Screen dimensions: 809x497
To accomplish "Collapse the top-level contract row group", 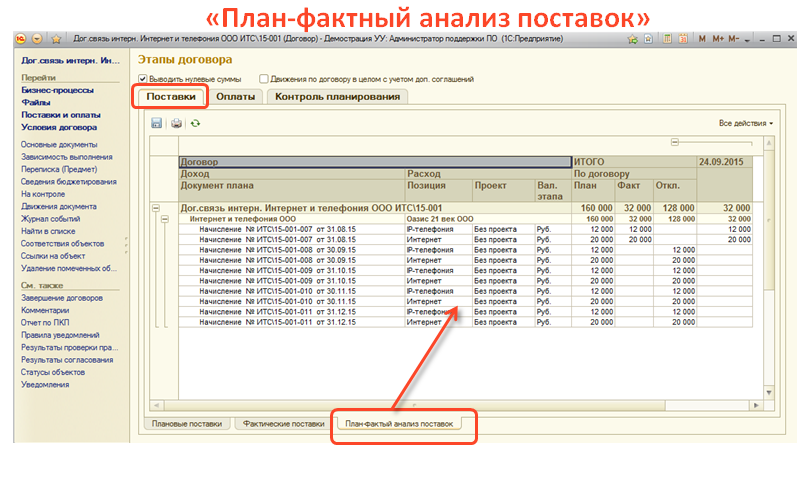I will tap(155, 208).
